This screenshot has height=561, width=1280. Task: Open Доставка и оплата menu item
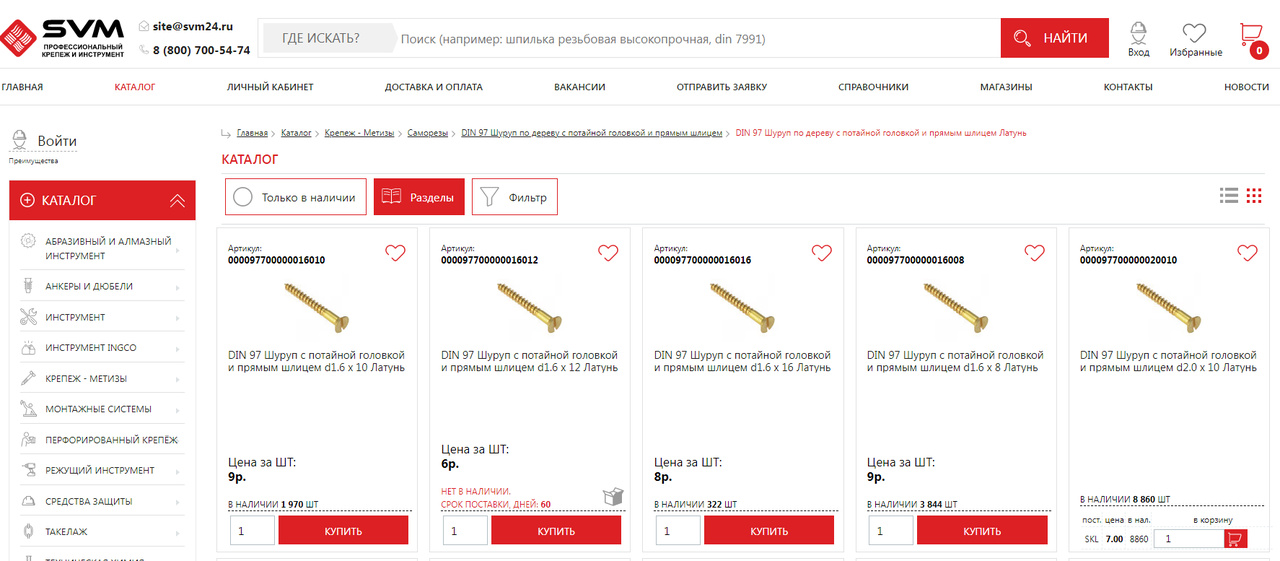coord(433,87)
